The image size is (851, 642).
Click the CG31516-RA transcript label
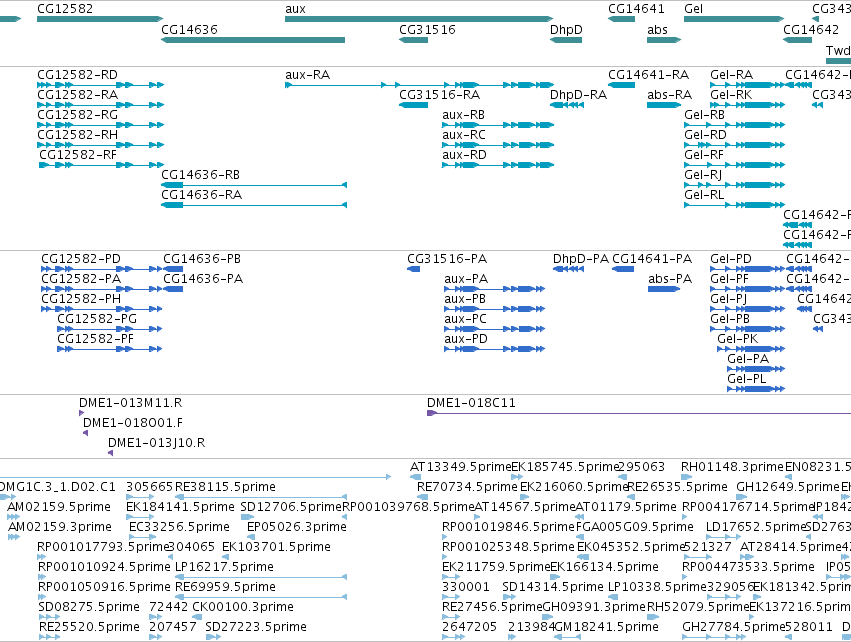[x=440, y=94]
